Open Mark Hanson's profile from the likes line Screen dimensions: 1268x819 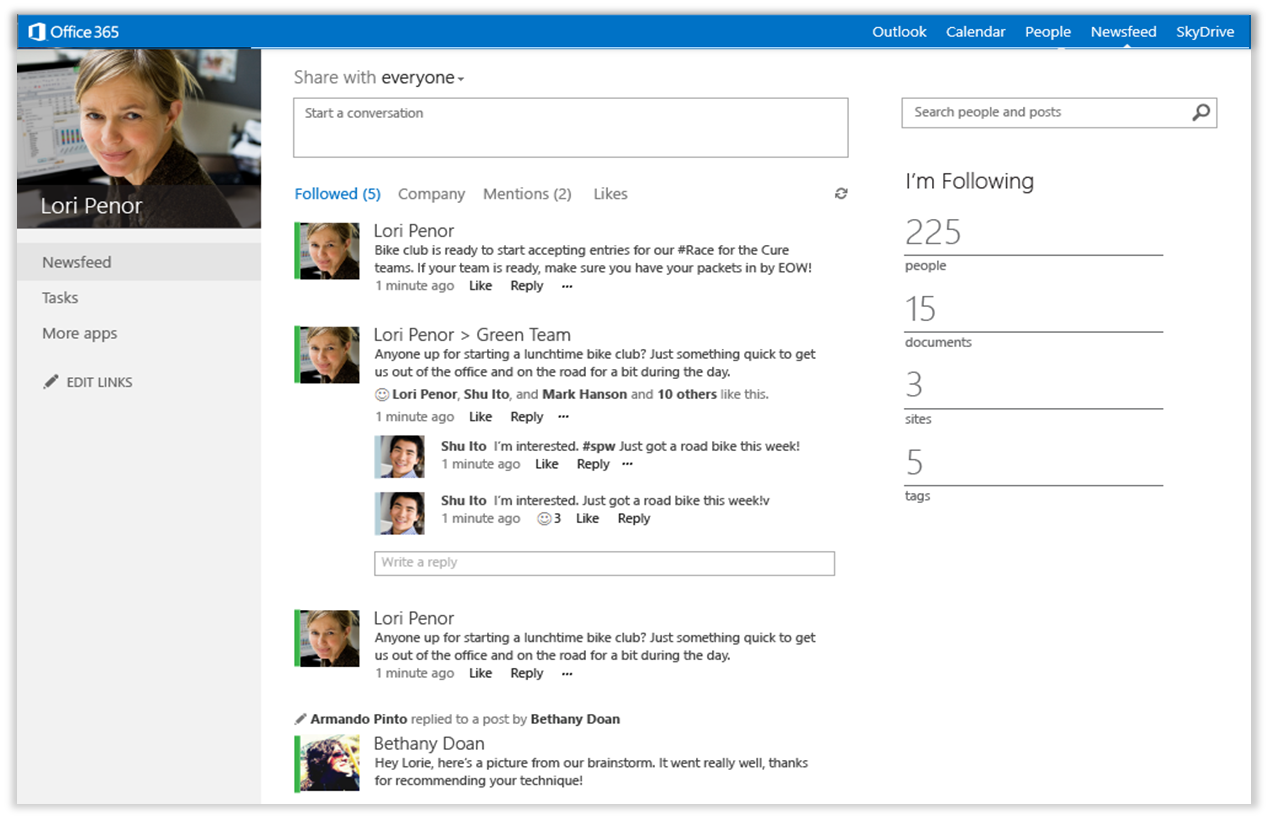585,394
